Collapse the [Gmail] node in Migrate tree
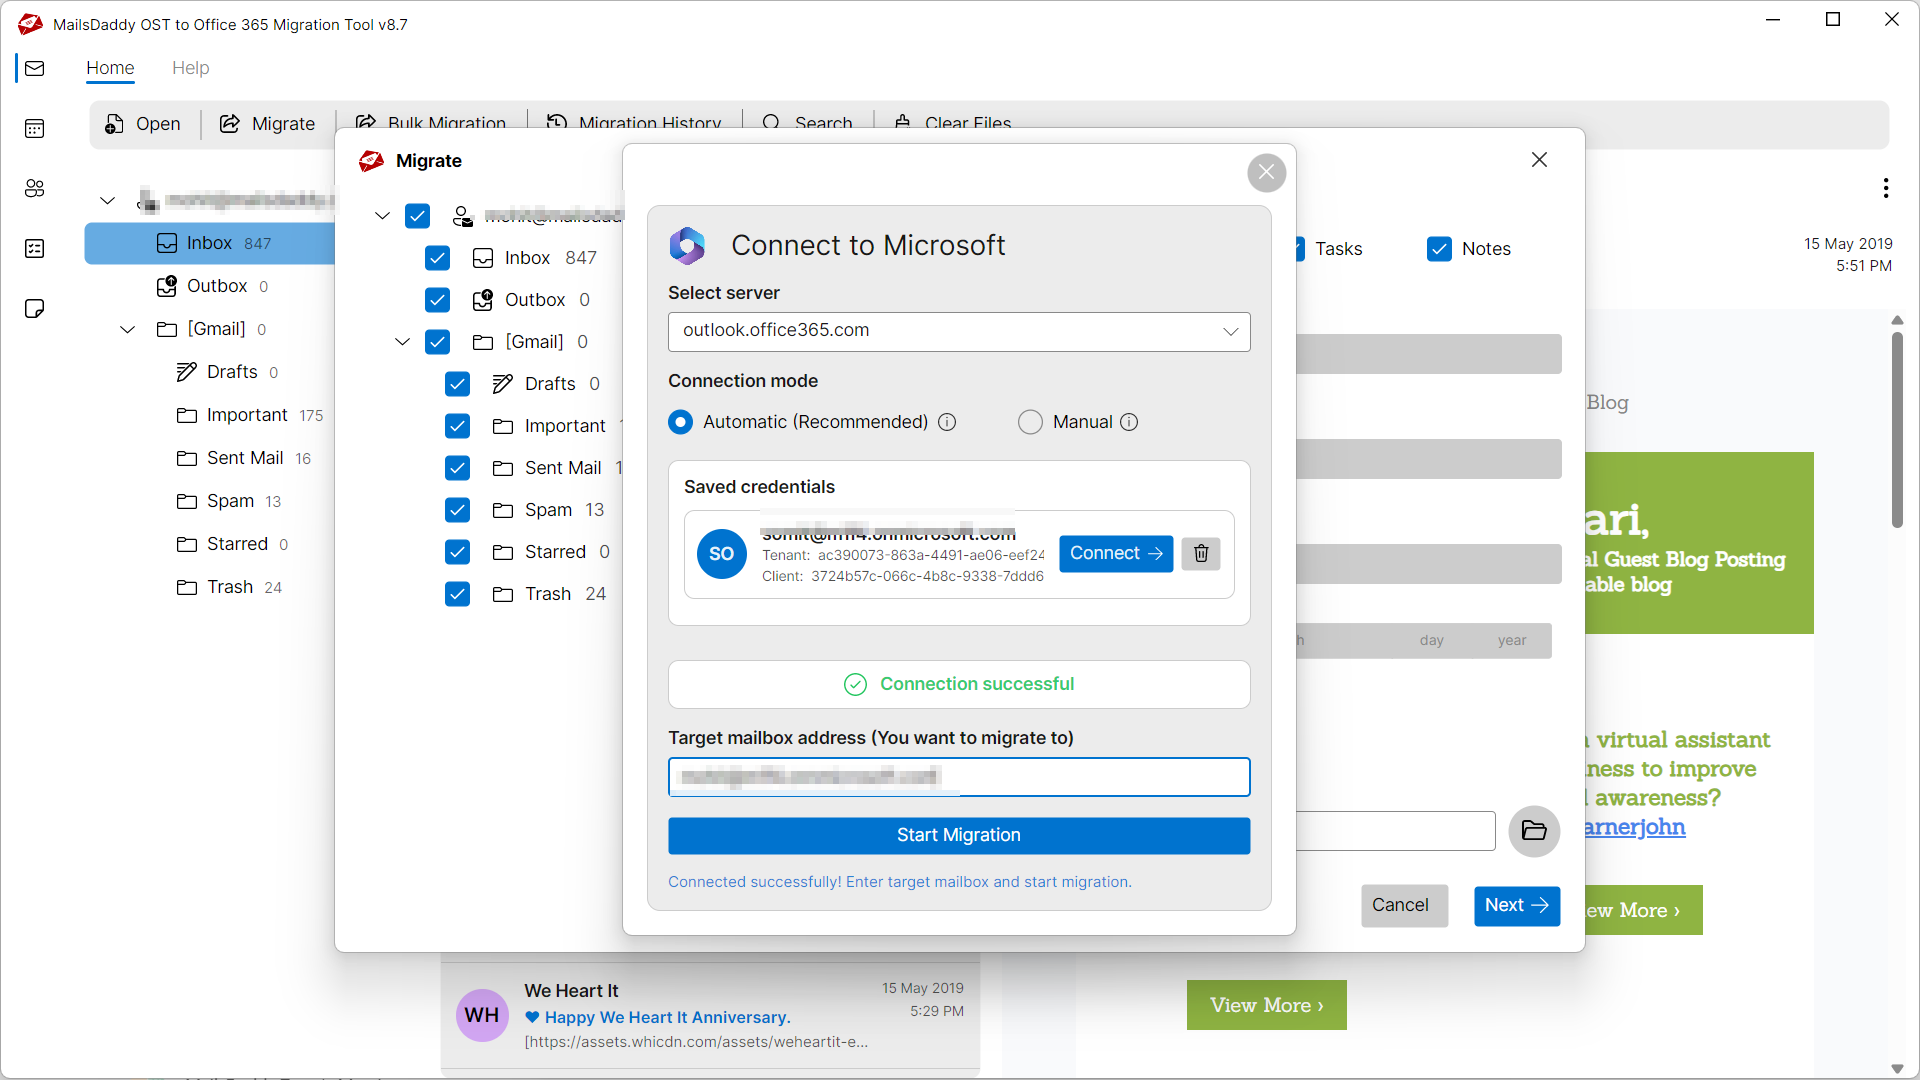The height and width of the screenshot is (1080, 1920). [402, 342]
